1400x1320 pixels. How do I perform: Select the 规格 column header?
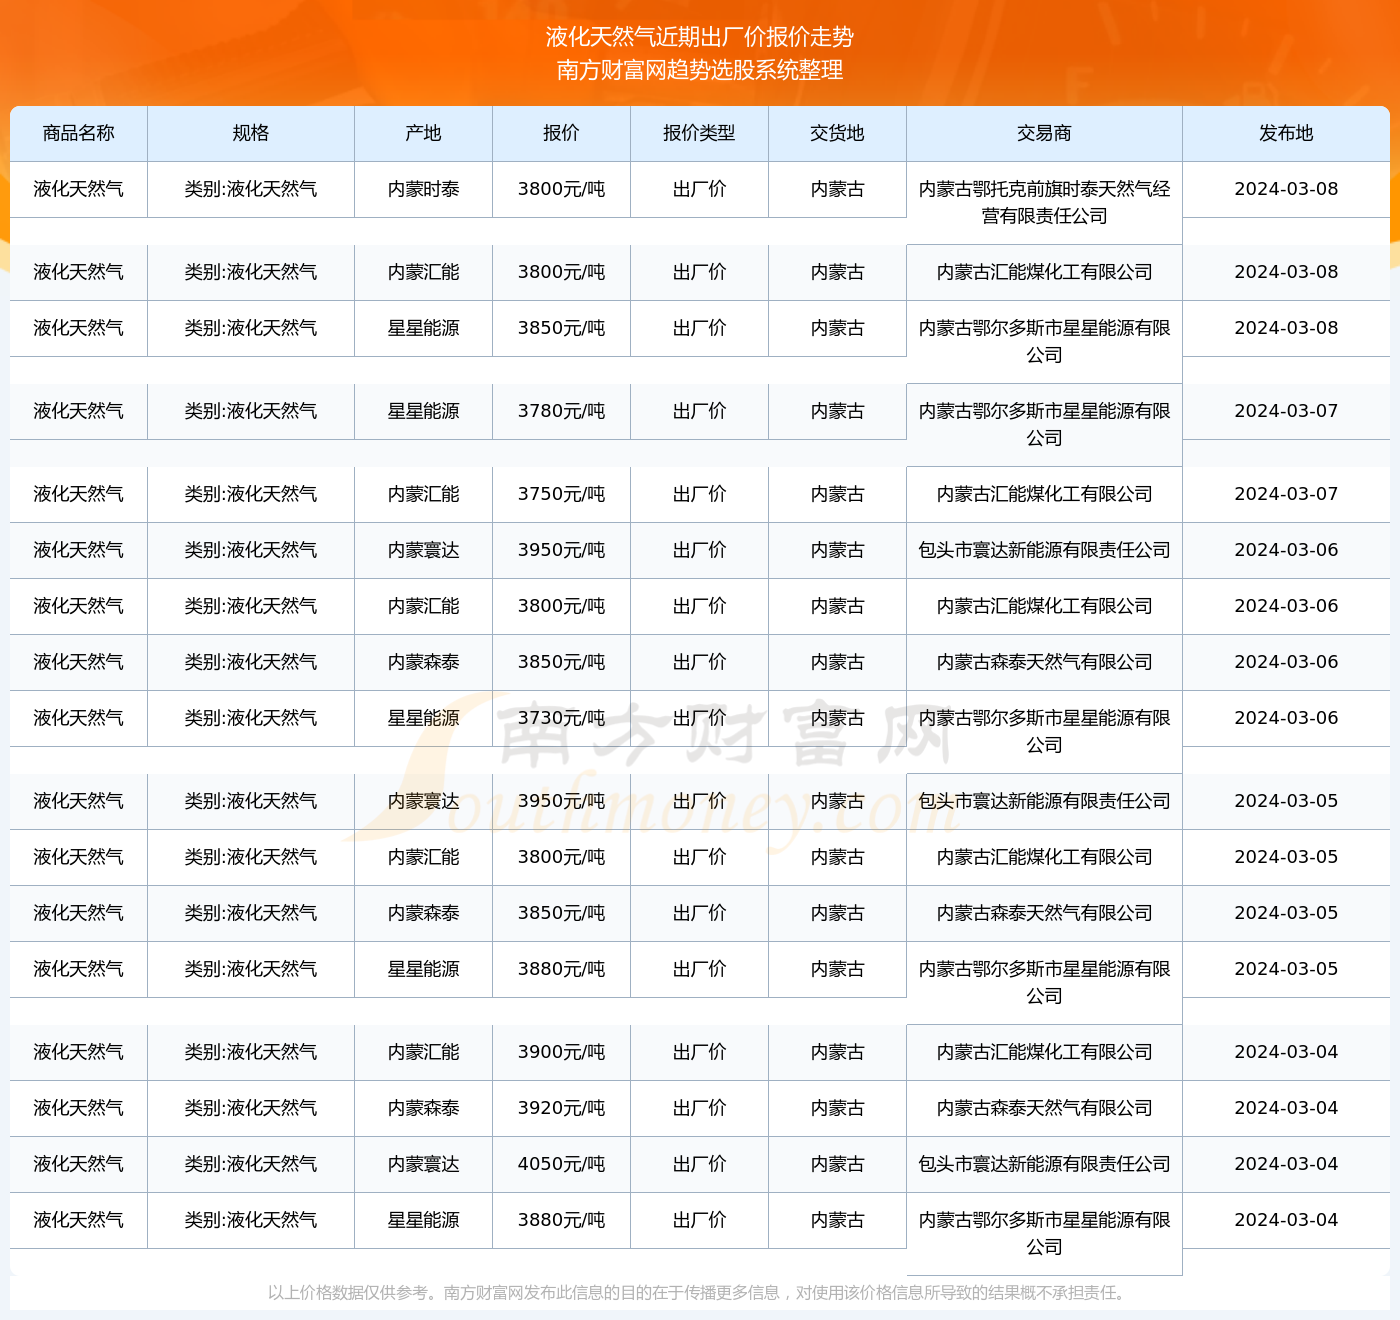pos(251,133)
